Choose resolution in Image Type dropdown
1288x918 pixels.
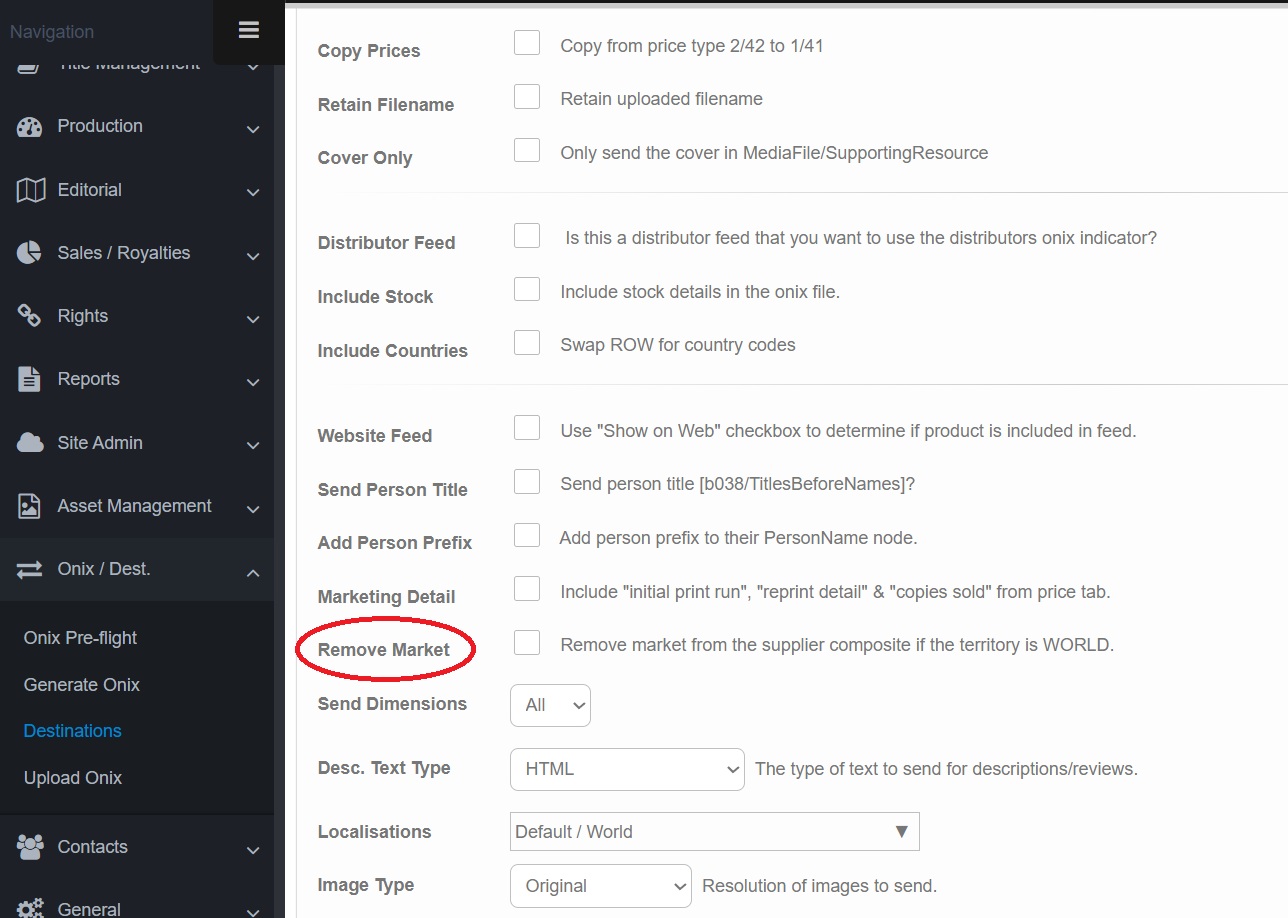[x=600, y=886]
